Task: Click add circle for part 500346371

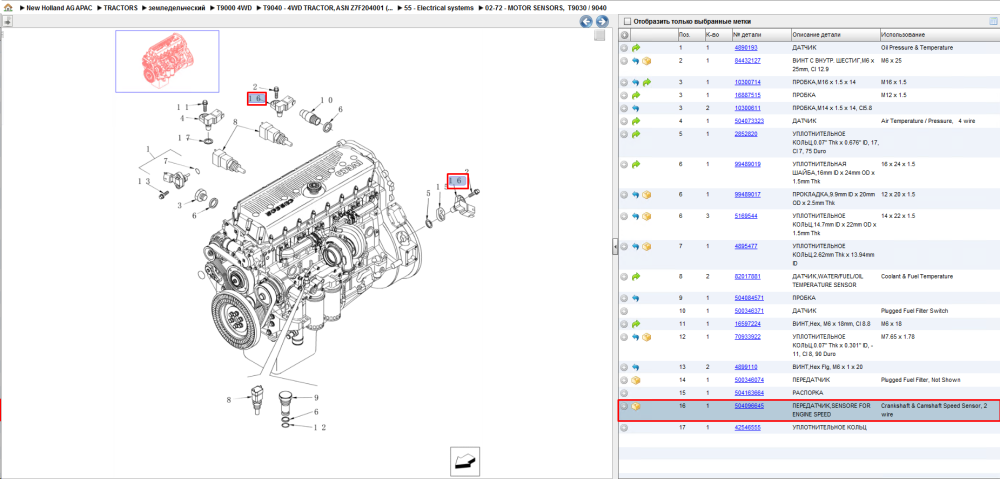Action: coord(624,311)
